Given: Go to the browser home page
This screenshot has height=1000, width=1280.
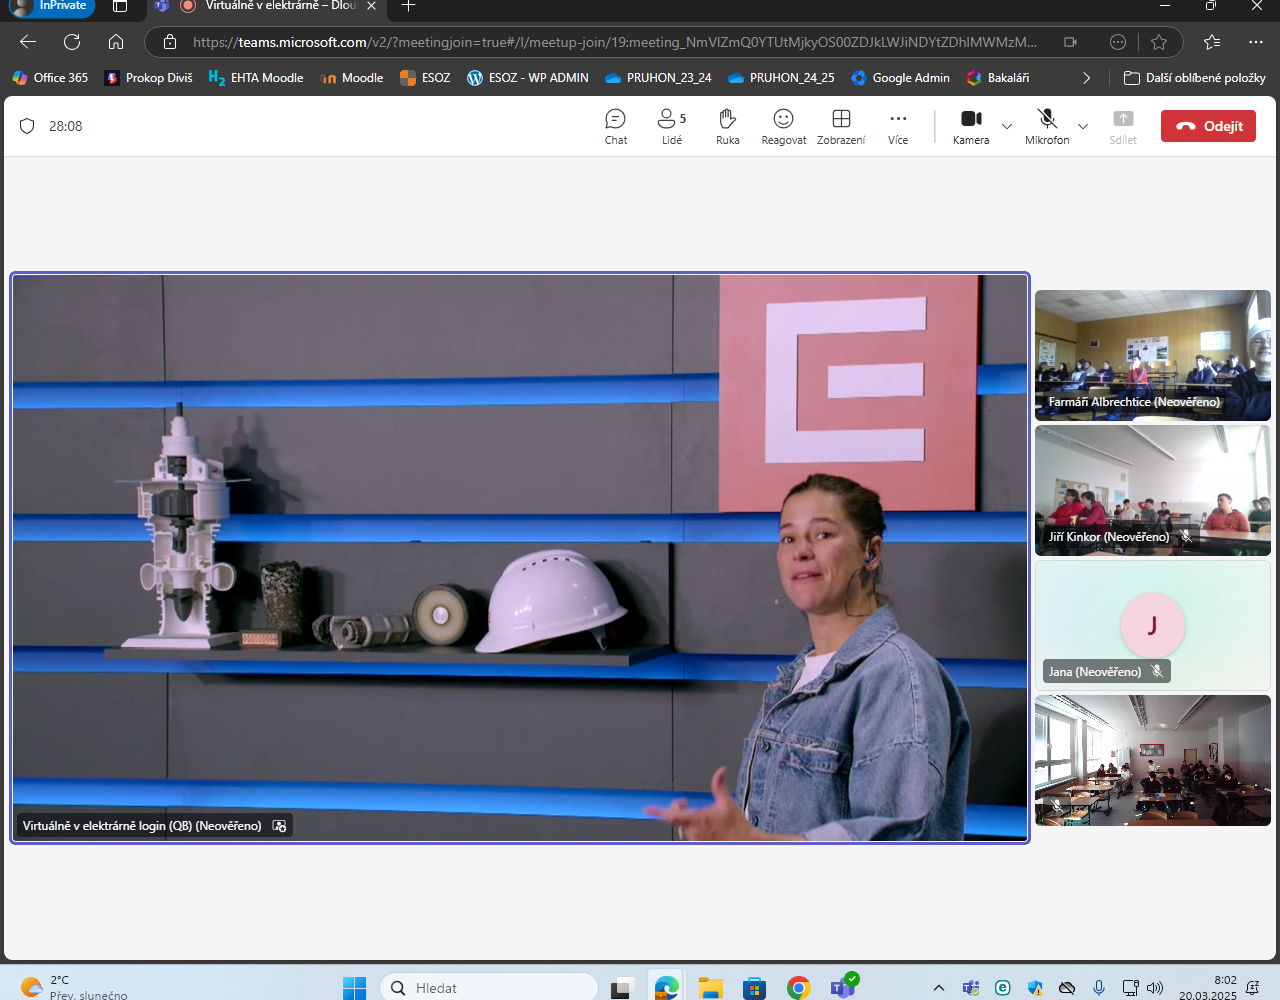Looking at the screenshot, I should (116, 42).
